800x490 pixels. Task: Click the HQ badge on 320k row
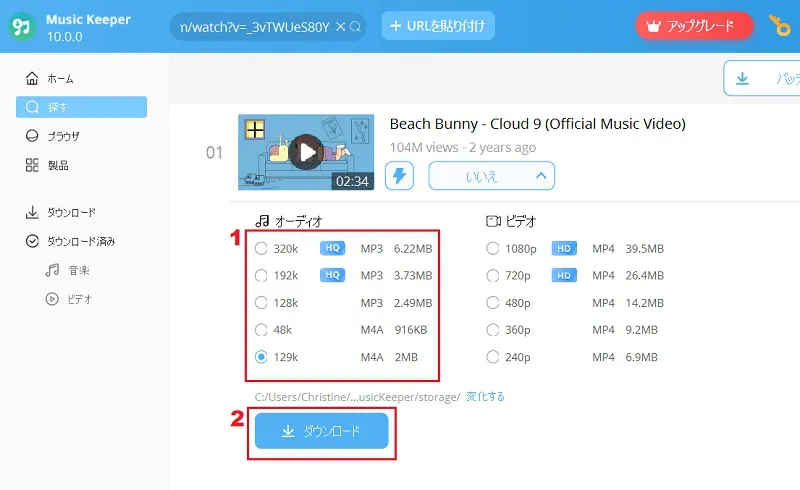click(332, 248)
